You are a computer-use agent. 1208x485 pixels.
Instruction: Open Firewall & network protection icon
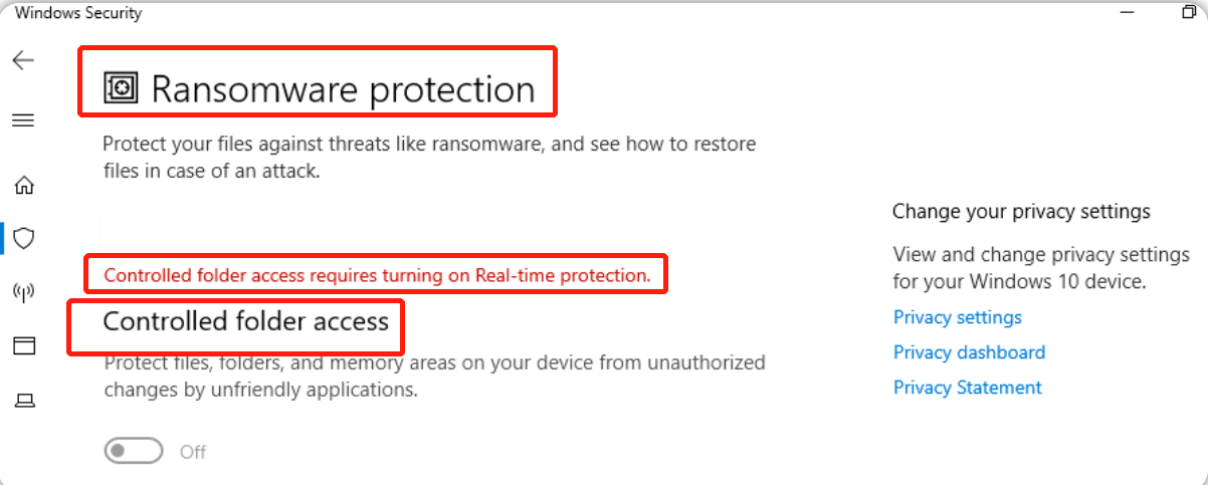[23, 292]
